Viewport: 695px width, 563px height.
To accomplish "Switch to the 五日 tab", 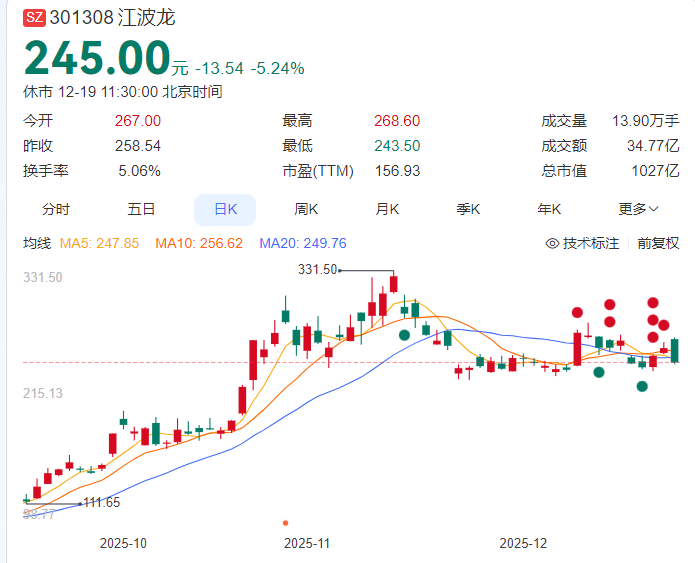I will (x=141, y=209).
